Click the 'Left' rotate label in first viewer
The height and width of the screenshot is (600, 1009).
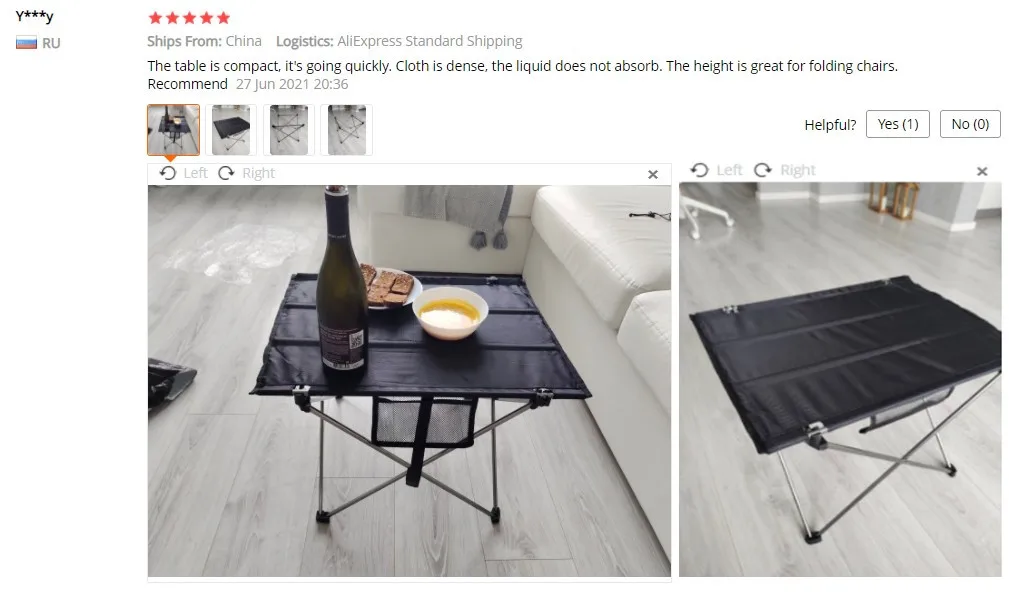coord(195,173)
